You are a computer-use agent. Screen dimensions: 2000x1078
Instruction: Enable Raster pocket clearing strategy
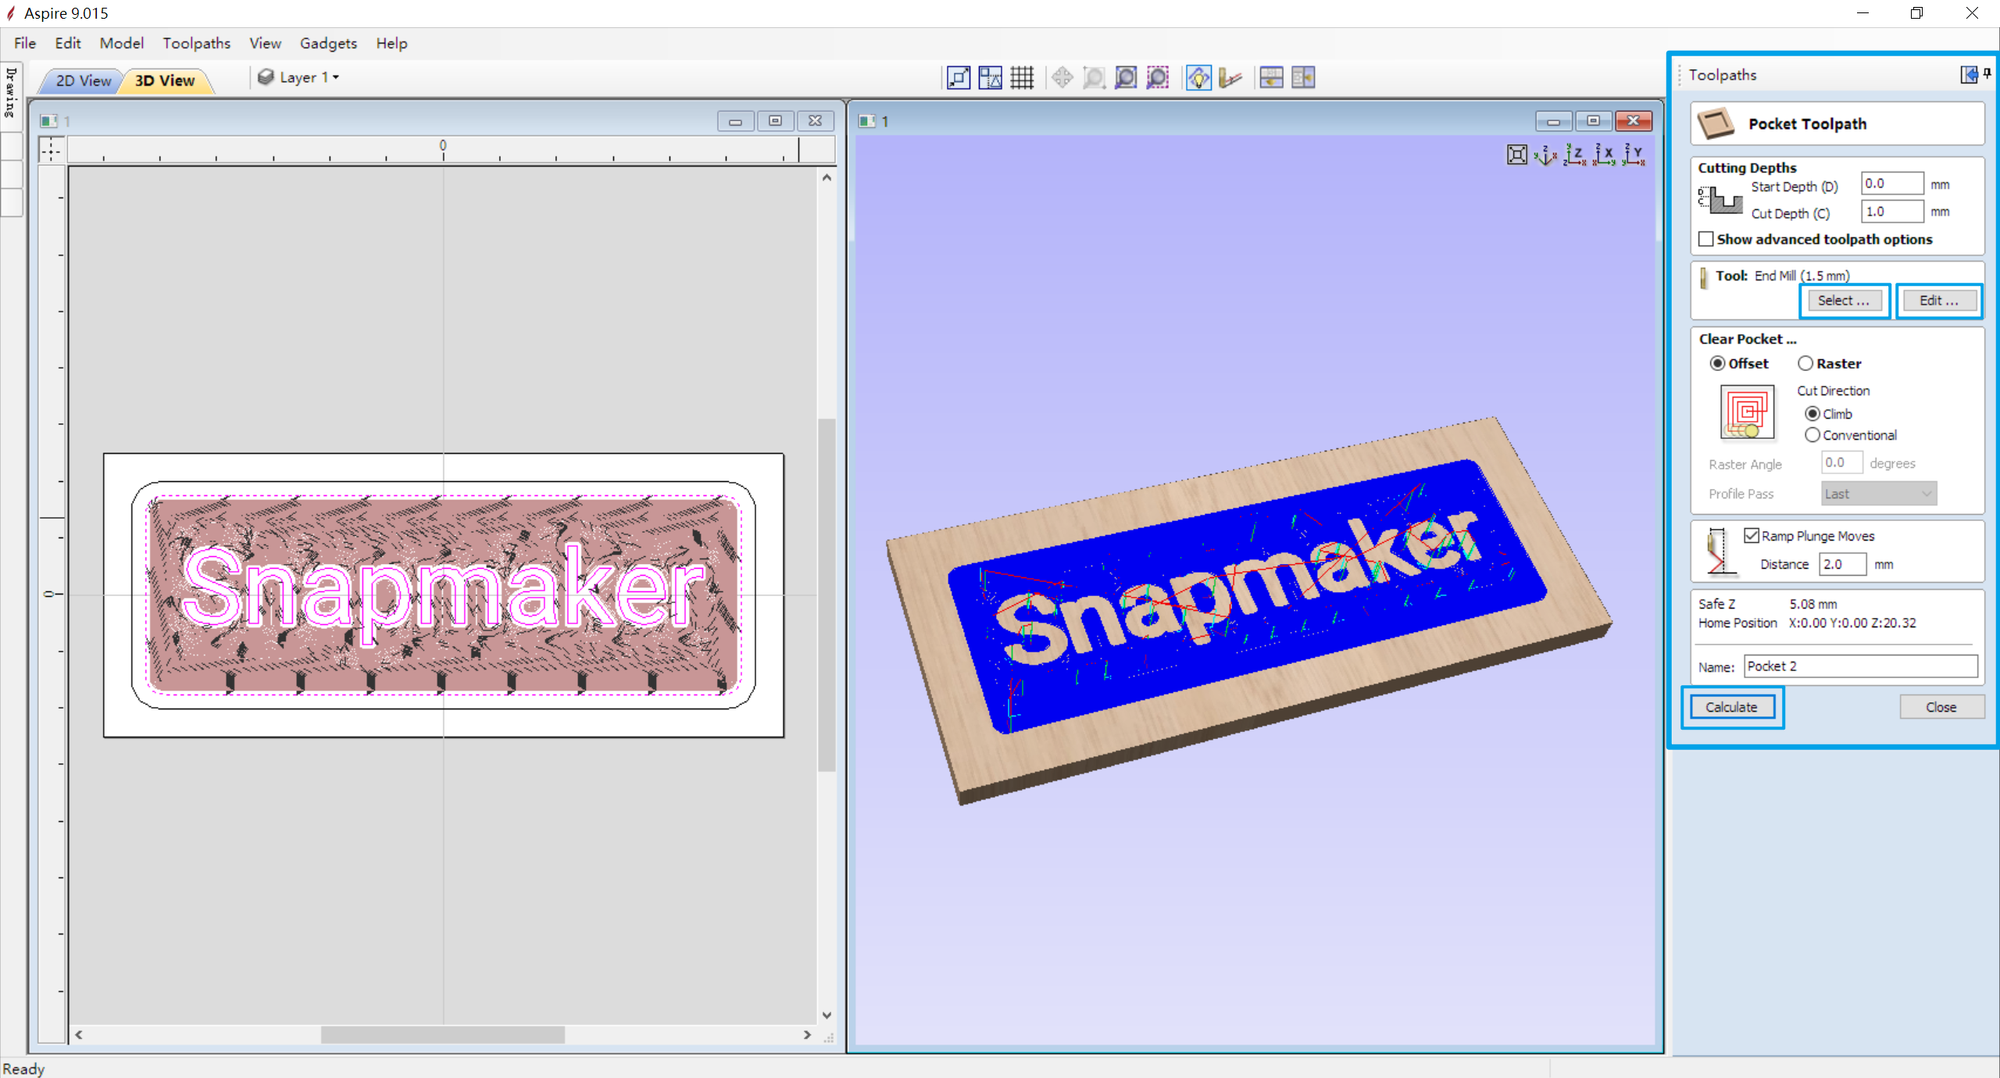1806,363
